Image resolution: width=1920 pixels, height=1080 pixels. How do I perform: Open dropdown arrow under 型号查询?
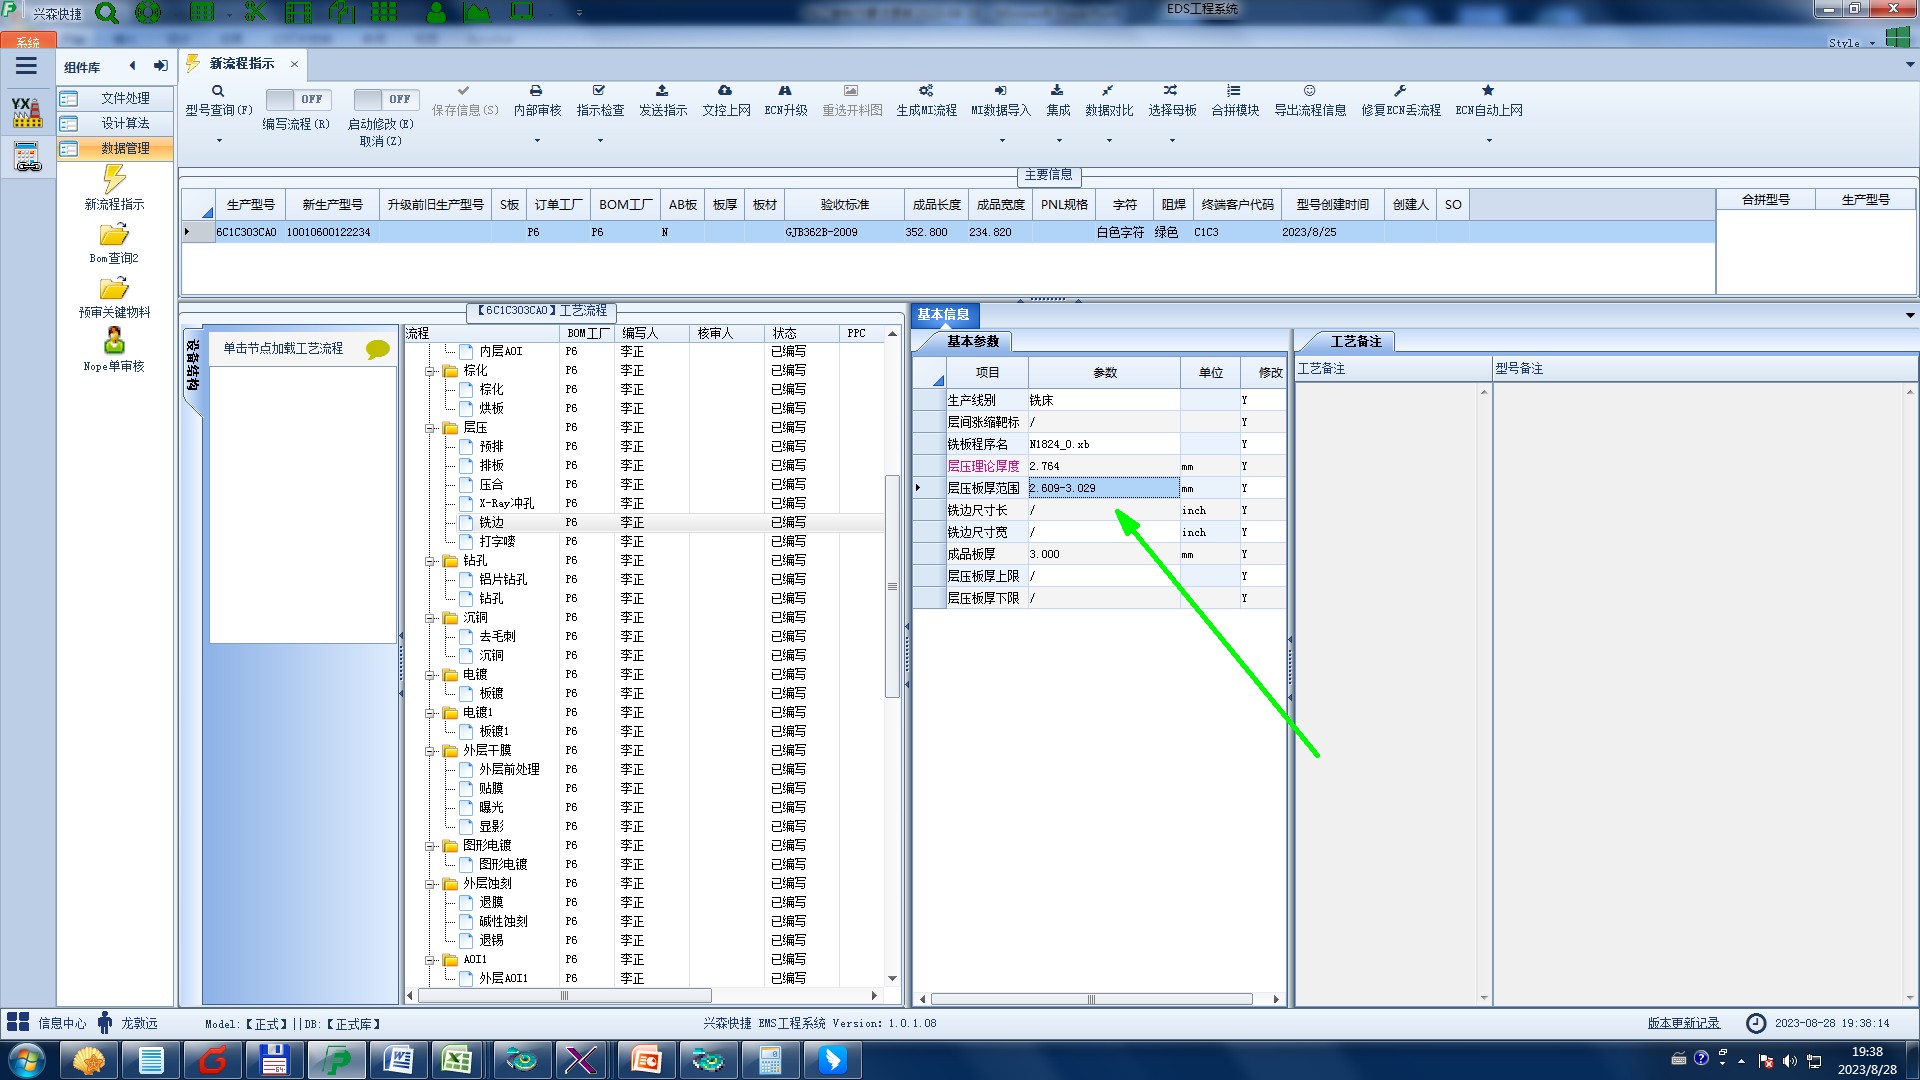point(219,141)
